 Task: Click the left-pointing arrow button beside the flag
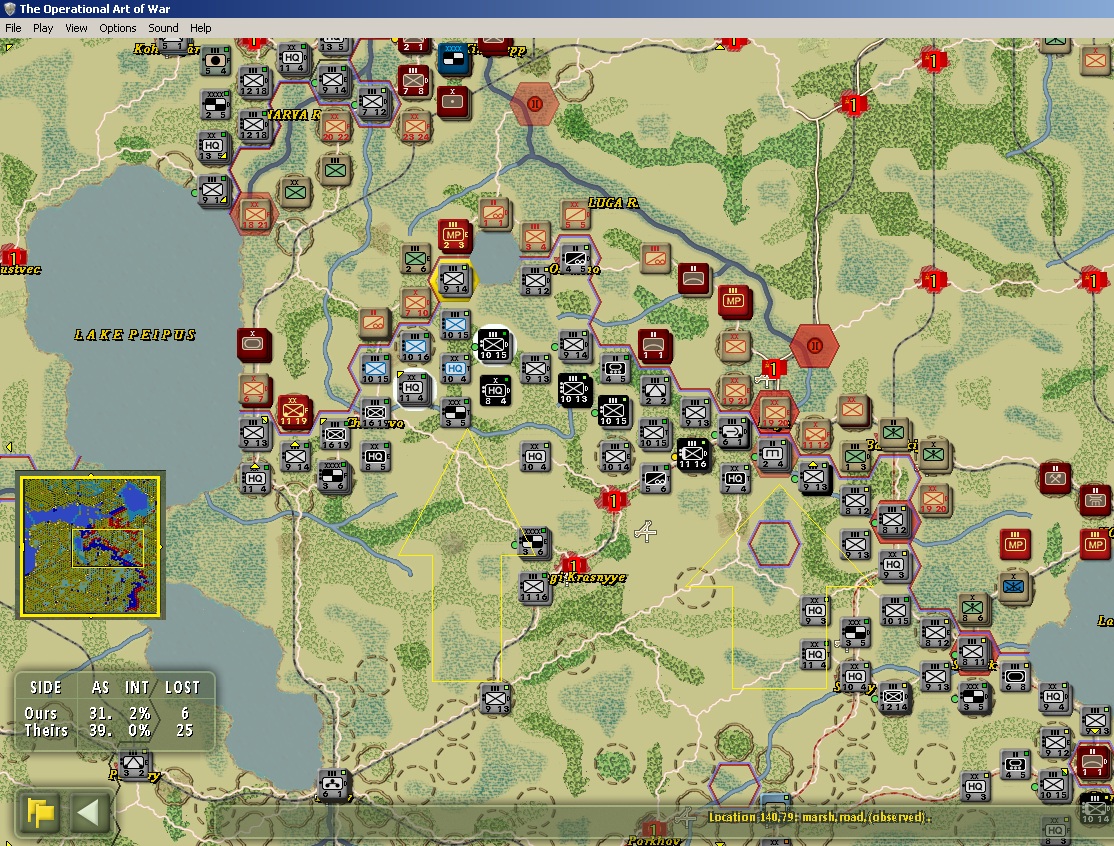89,811
